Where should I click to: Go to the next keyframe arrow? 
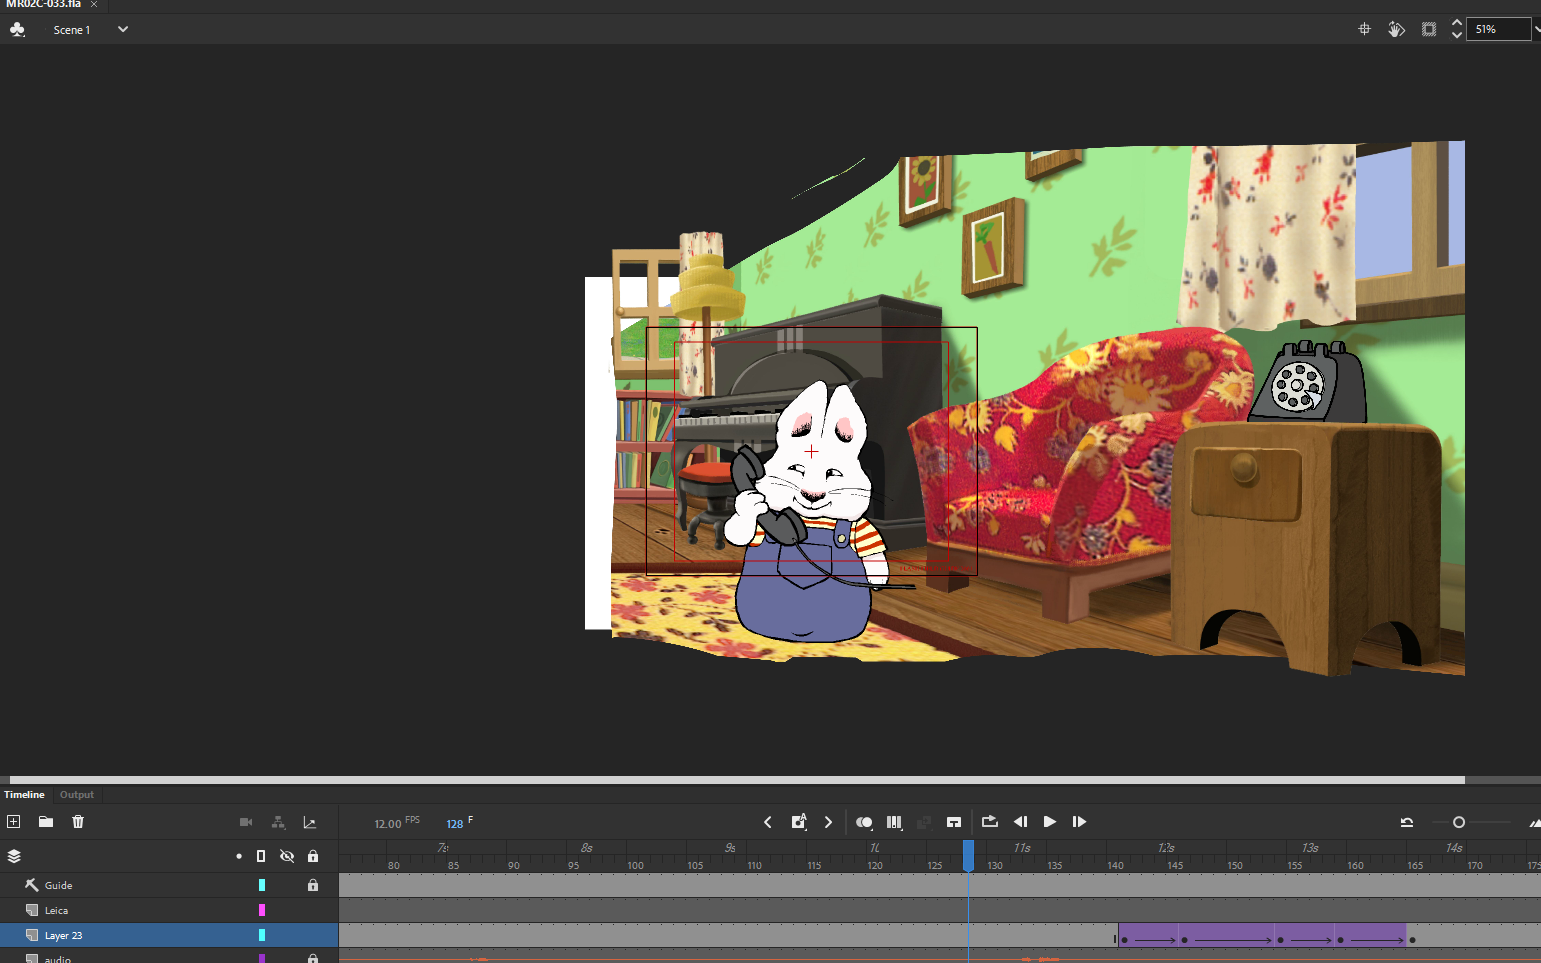828,822
